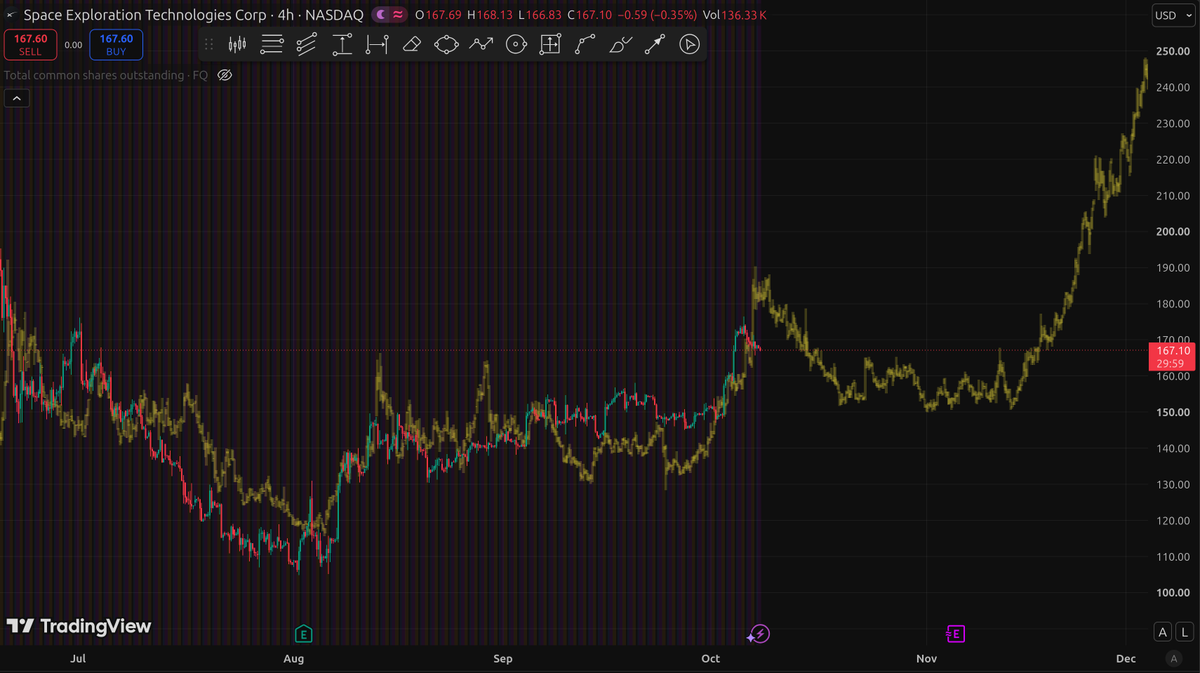Click the Sep label on the time axis
1200x673 pixels.
pyautogui.click(x=503, y=659)
